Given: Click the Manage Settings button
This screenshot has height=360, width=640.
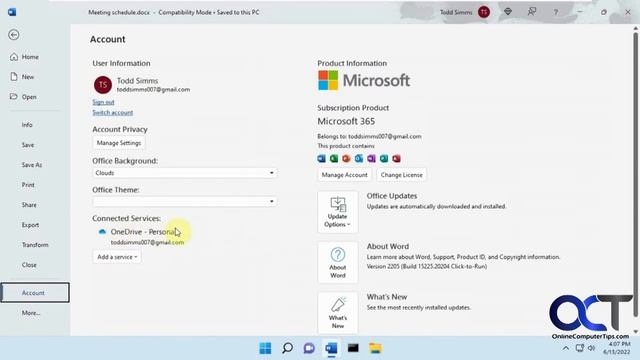Looking at the screenshot, I should pyautogui.click(x=119, y=143).
